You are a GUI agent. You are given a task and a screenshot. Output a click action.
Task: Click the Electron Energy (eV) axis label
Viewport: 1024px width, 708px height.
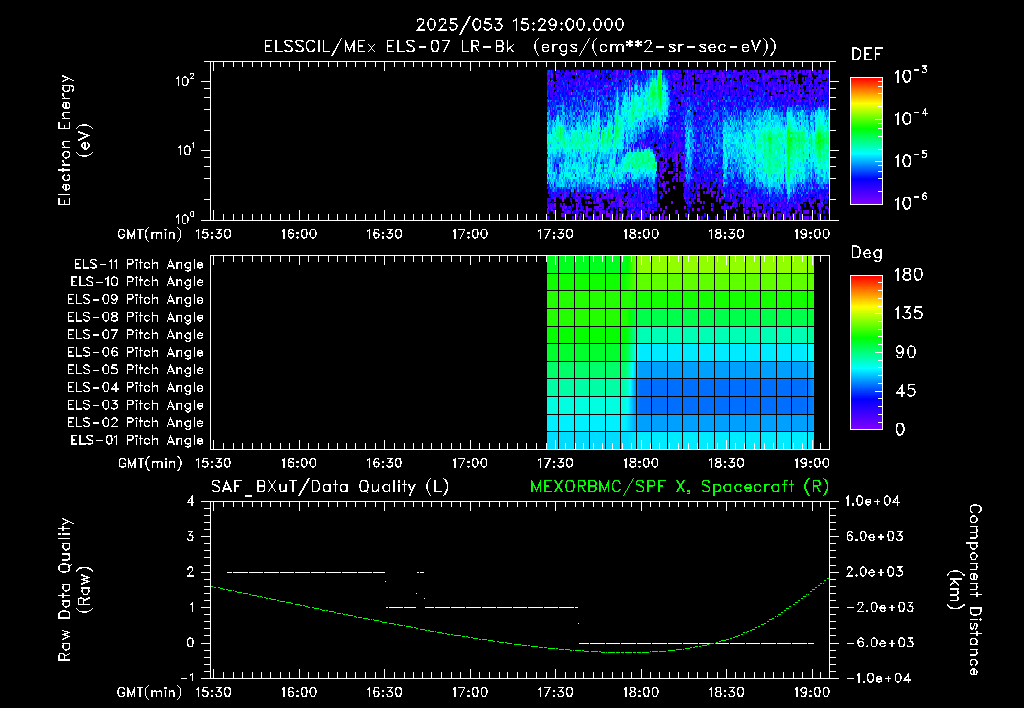click(x=74, y=140)
